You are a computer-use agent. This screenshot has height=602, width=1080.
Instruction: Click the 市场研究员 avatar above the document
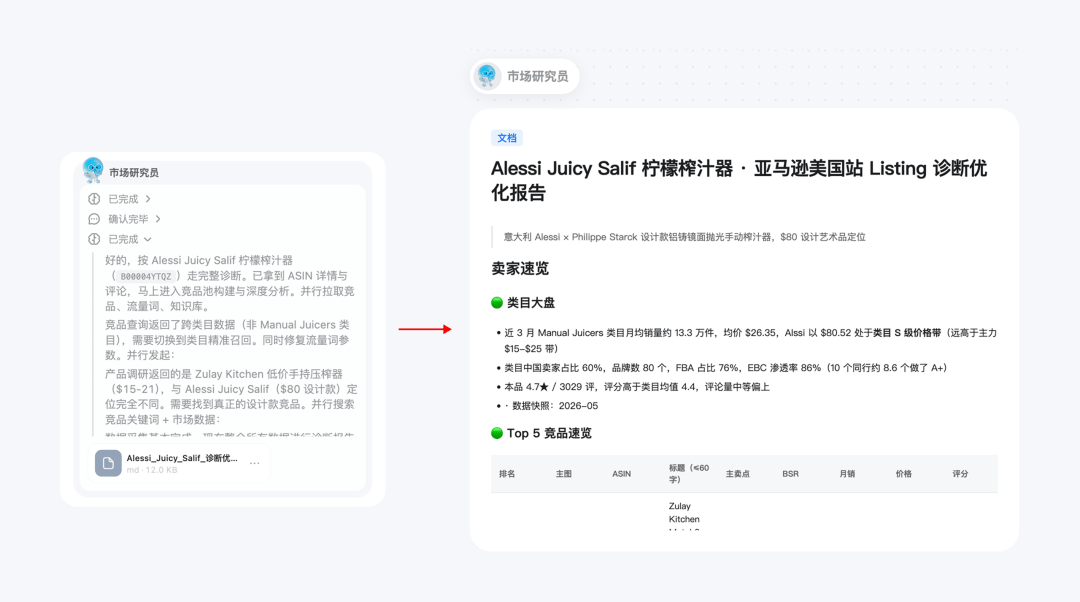488,76
